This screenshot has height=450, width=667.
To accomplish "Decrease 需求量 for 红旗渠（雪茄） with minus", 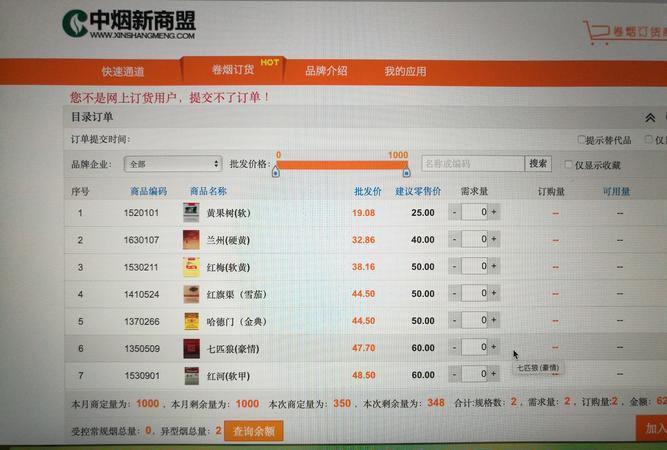I will [454, 293].
